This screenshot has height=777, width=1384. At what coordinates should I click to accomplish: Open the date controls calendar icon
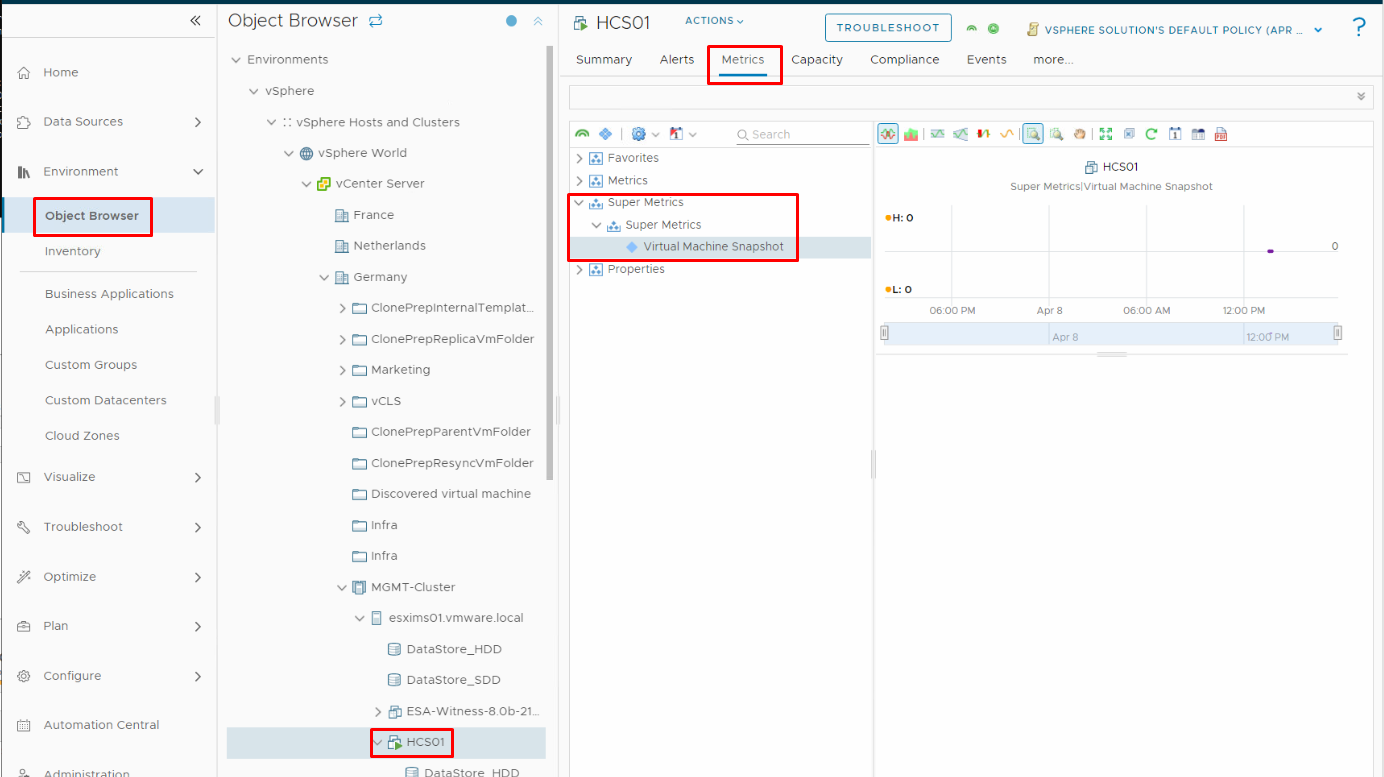[1175, 134]
